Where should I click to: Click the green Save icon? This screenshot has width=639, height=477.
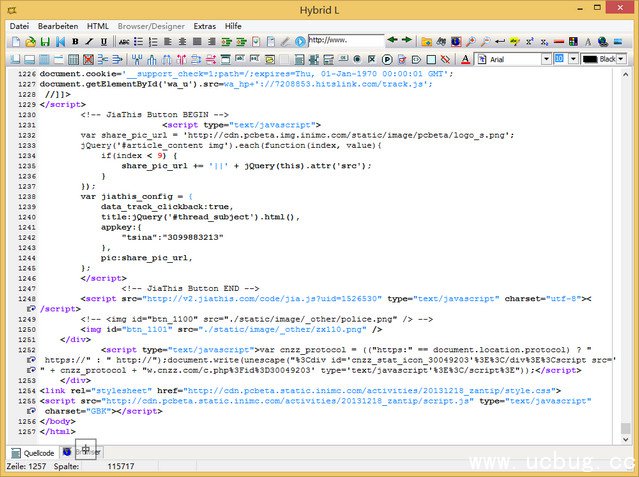tap(45, 41)
